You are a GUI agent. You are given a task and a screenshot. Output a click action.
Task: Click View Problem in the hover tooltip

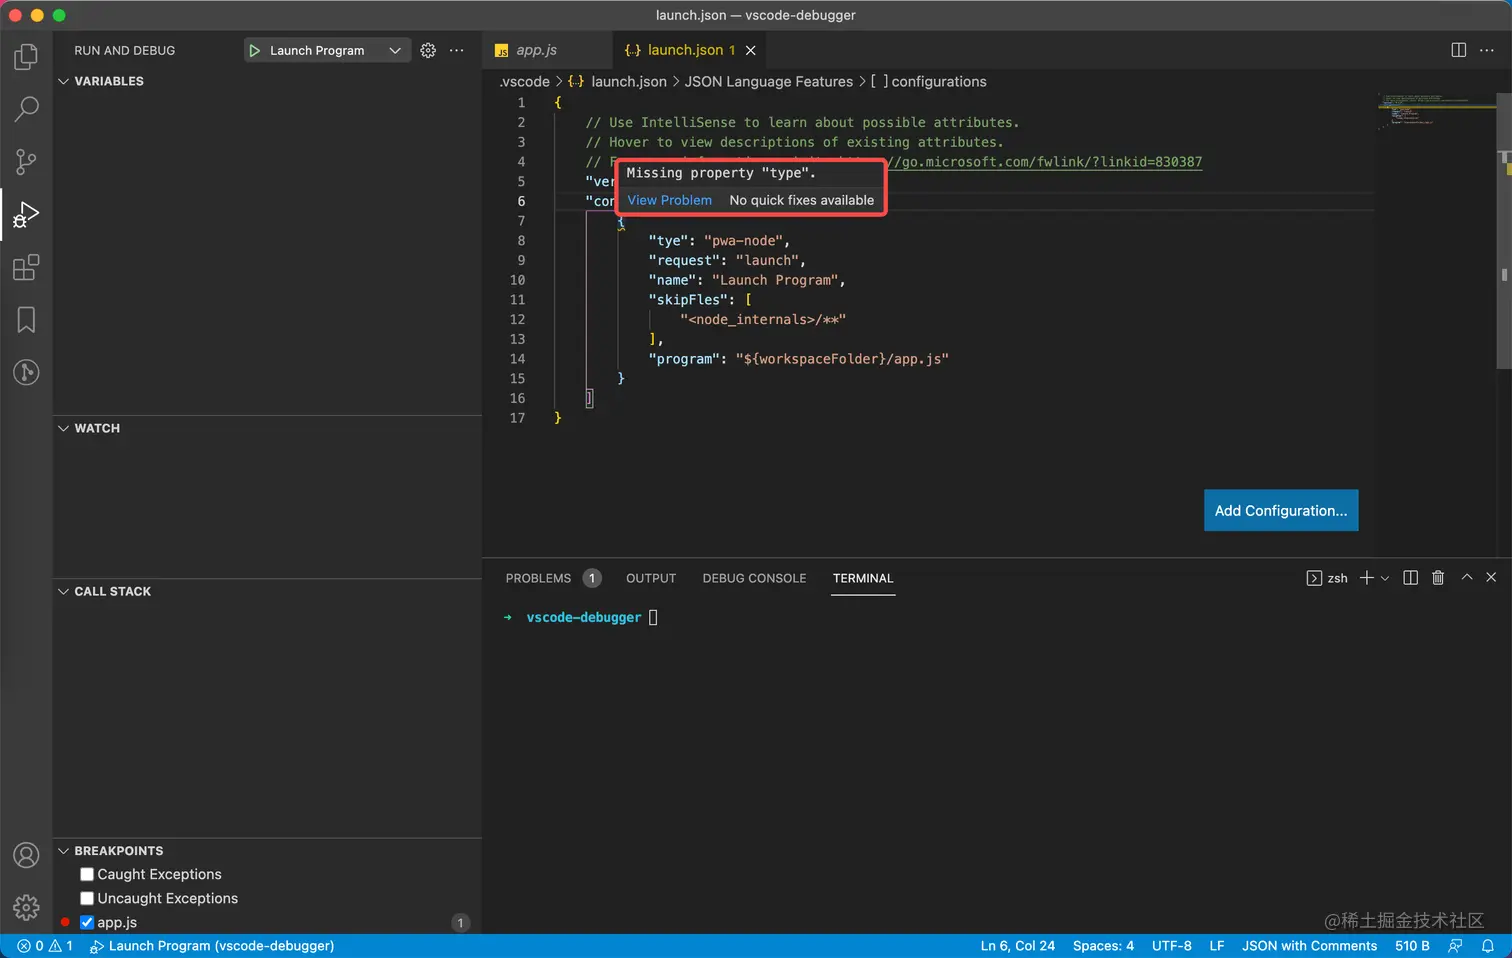(669, 200)
